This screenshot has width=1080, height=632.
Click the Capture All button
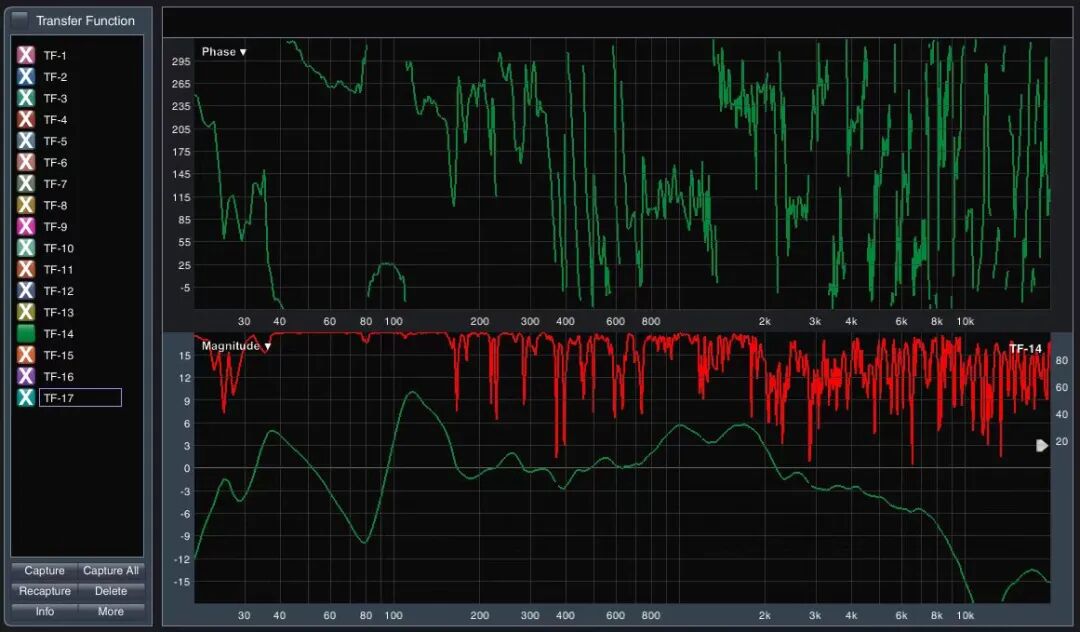pos(111,571)
